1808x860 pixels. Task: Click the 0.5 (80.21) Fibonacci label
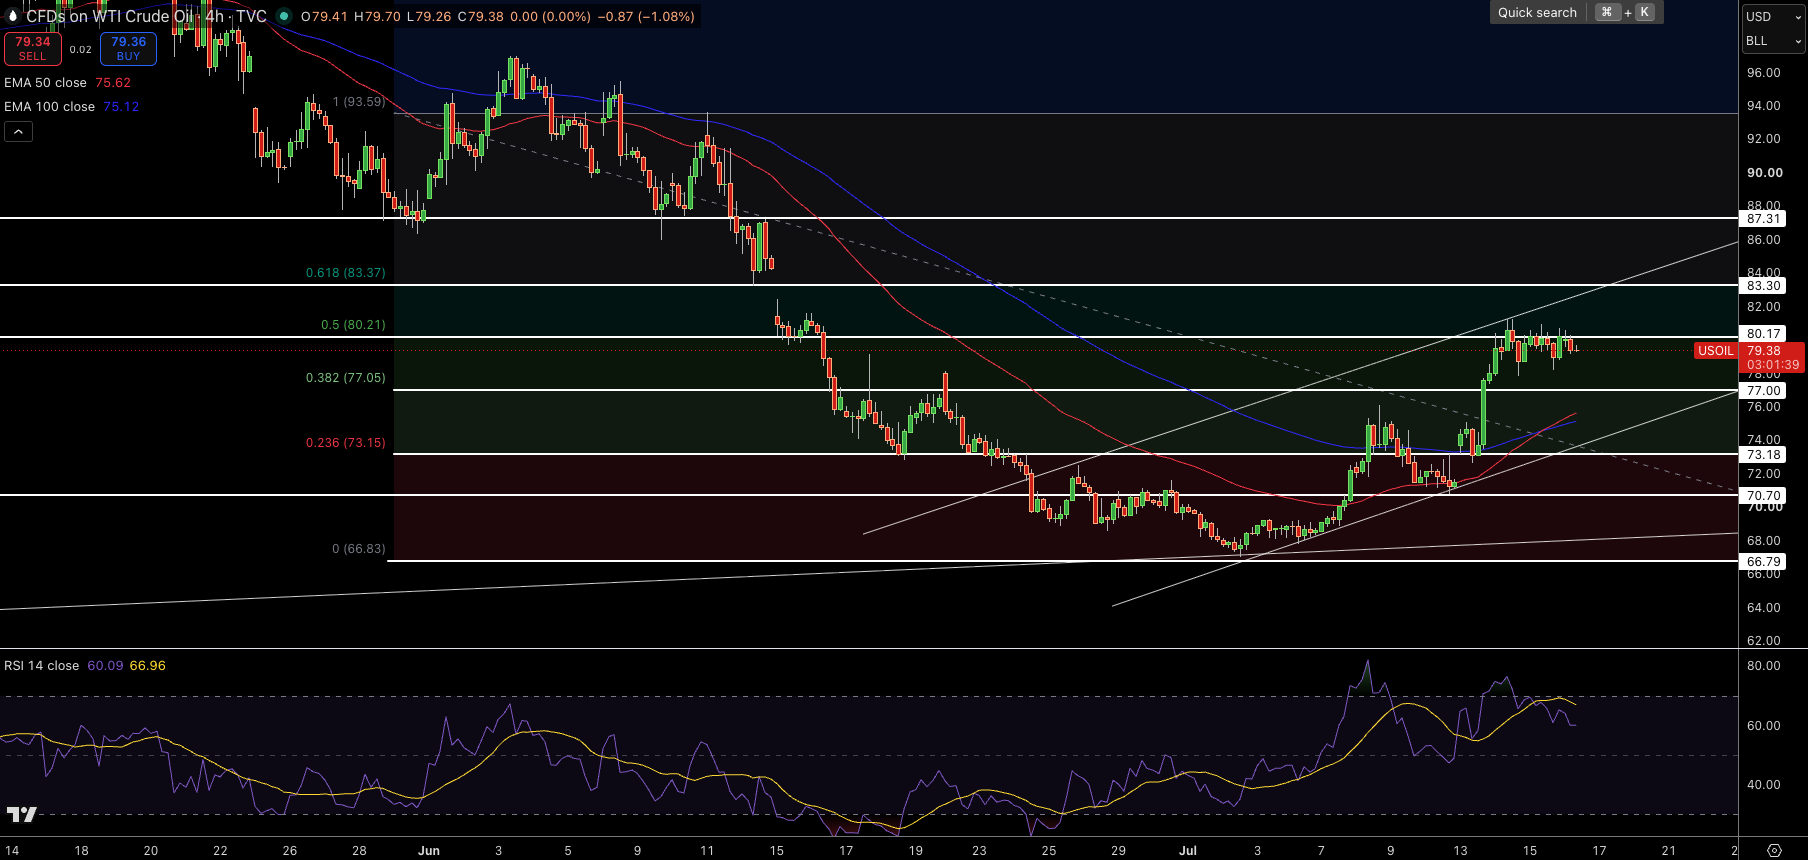[x=353, y=325]
